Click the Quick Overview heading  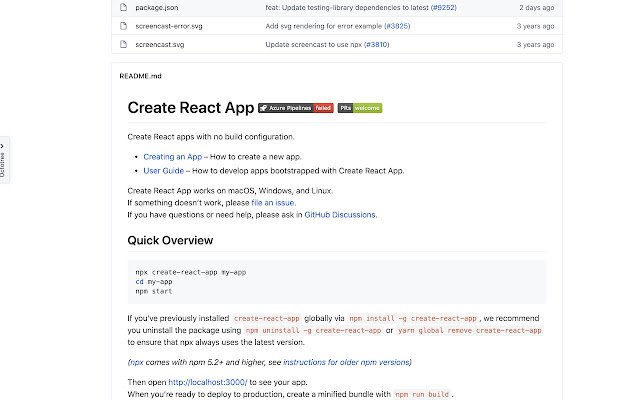tap(170, 240)
